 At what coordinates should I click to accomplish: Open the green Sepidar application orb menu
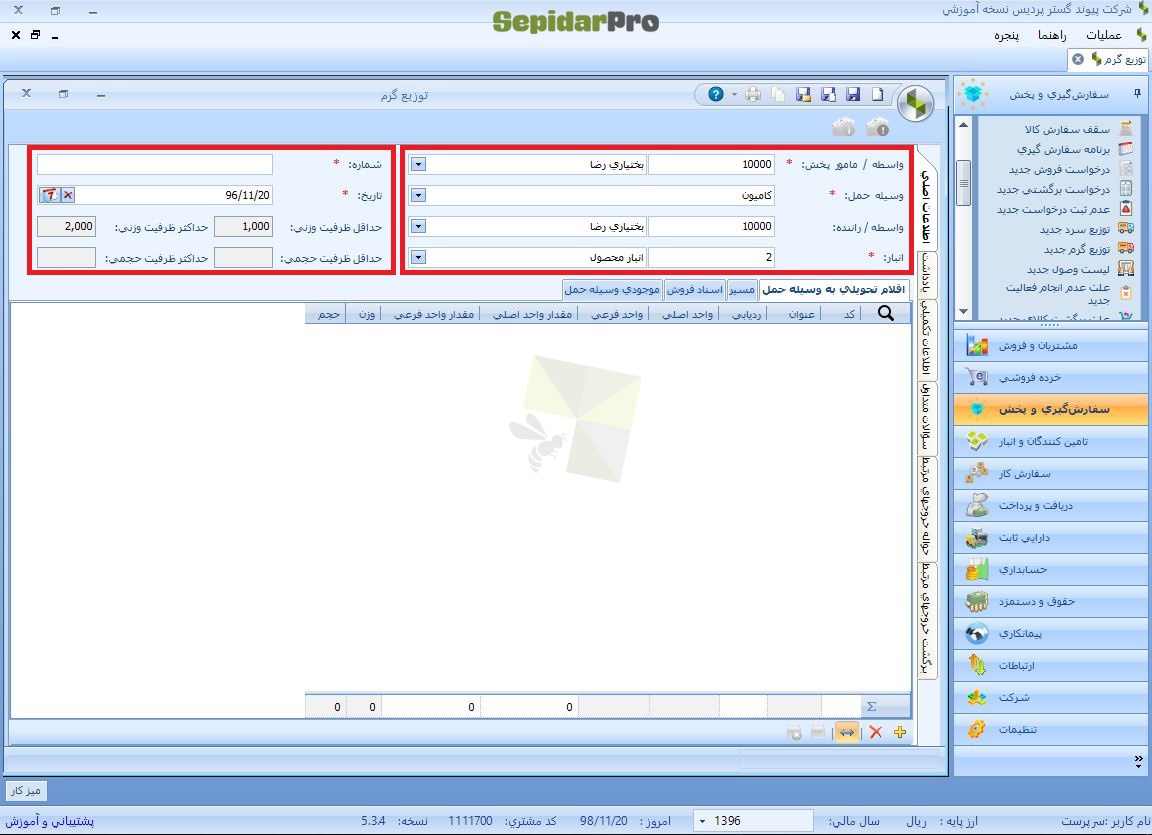(915, 104)
